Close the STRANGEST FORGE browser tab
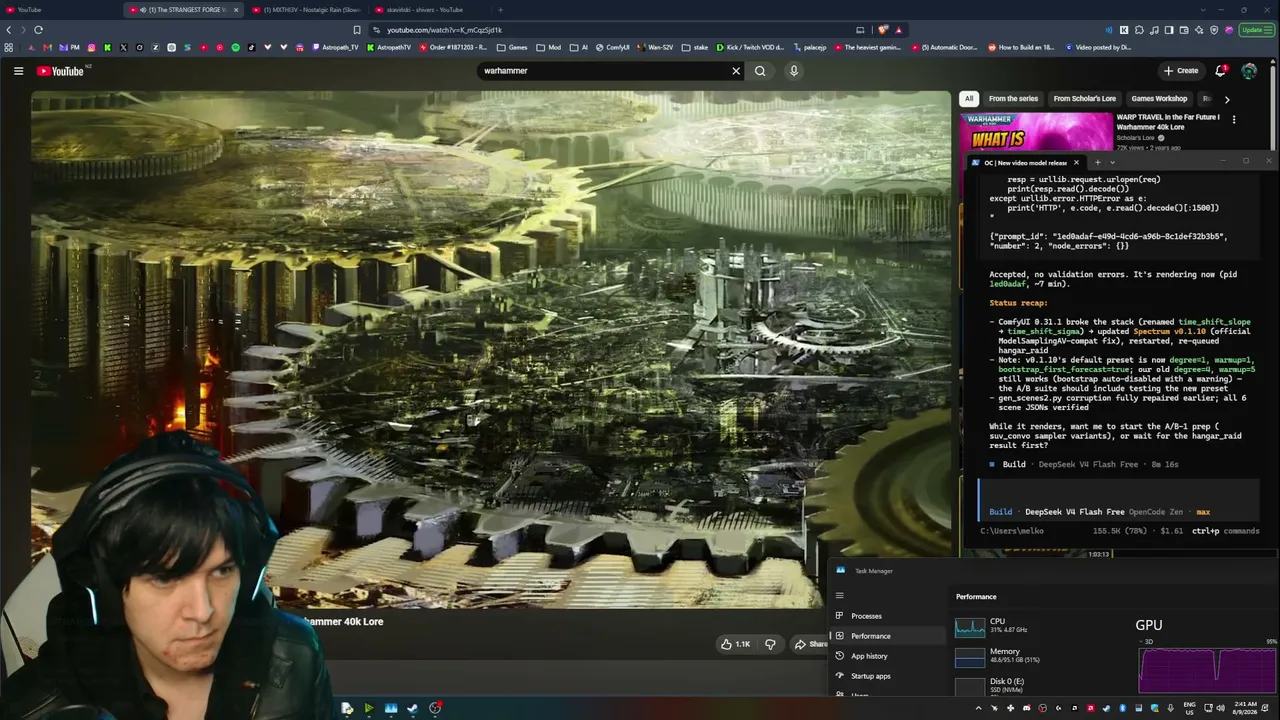The width and height of the screenshot is (1280, 720). (236, 10)
